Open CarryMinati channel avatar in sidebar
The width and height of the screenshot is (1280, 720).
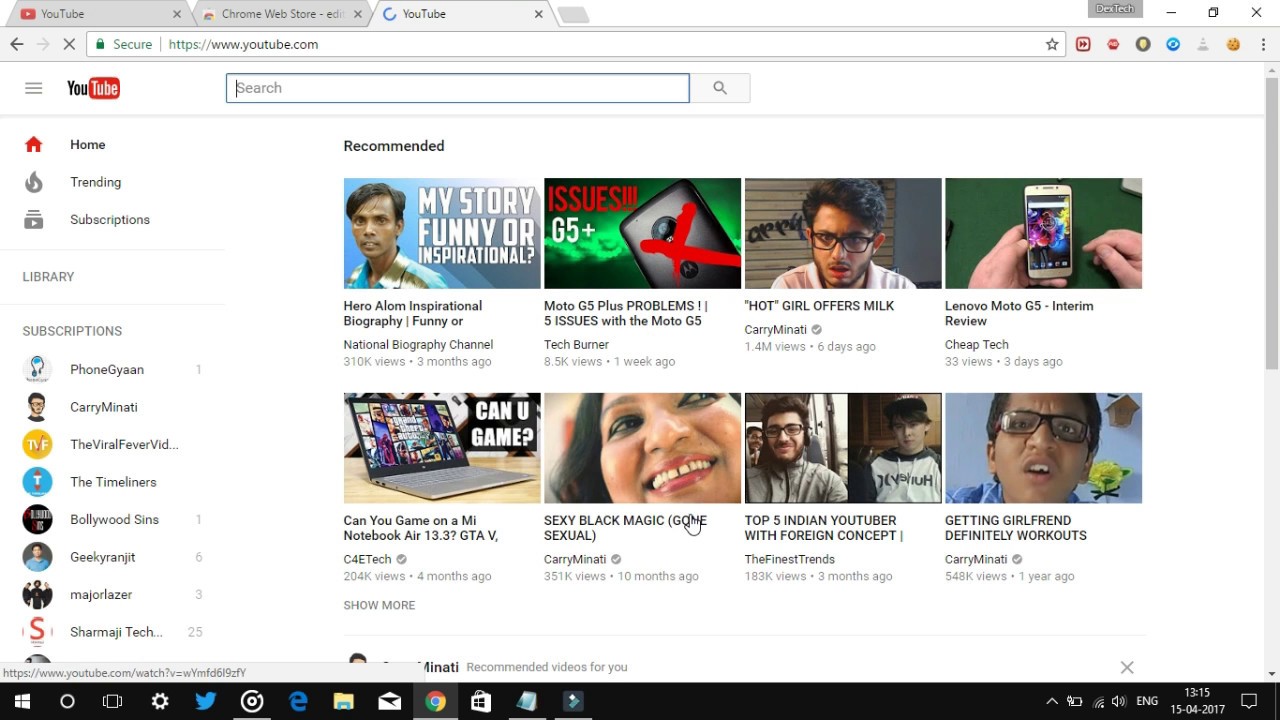coord(37,407)
